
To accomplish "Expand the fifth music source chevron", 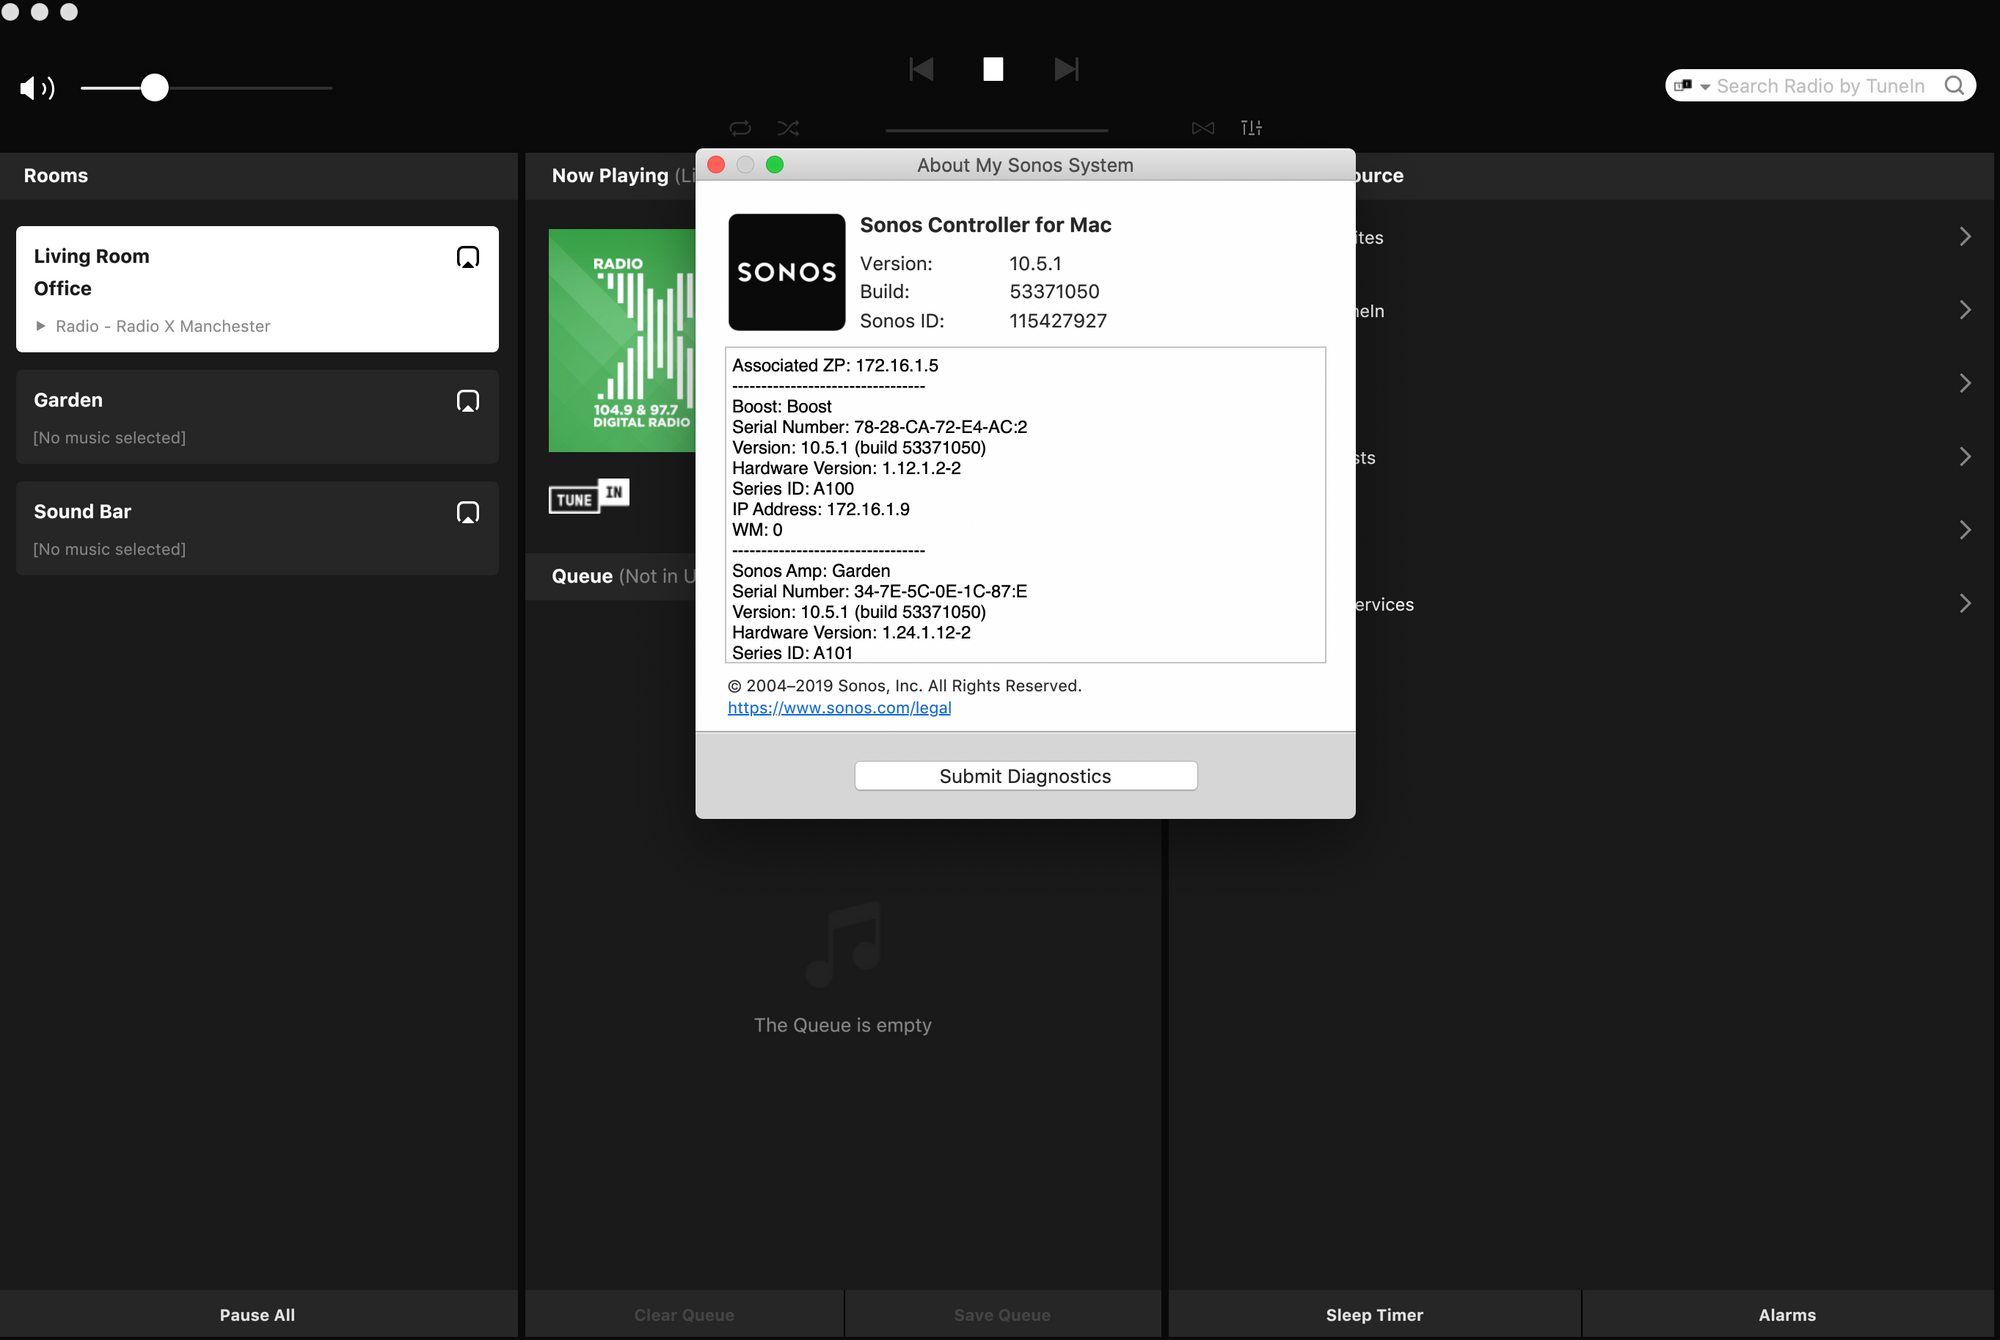I will [1965, 530].
